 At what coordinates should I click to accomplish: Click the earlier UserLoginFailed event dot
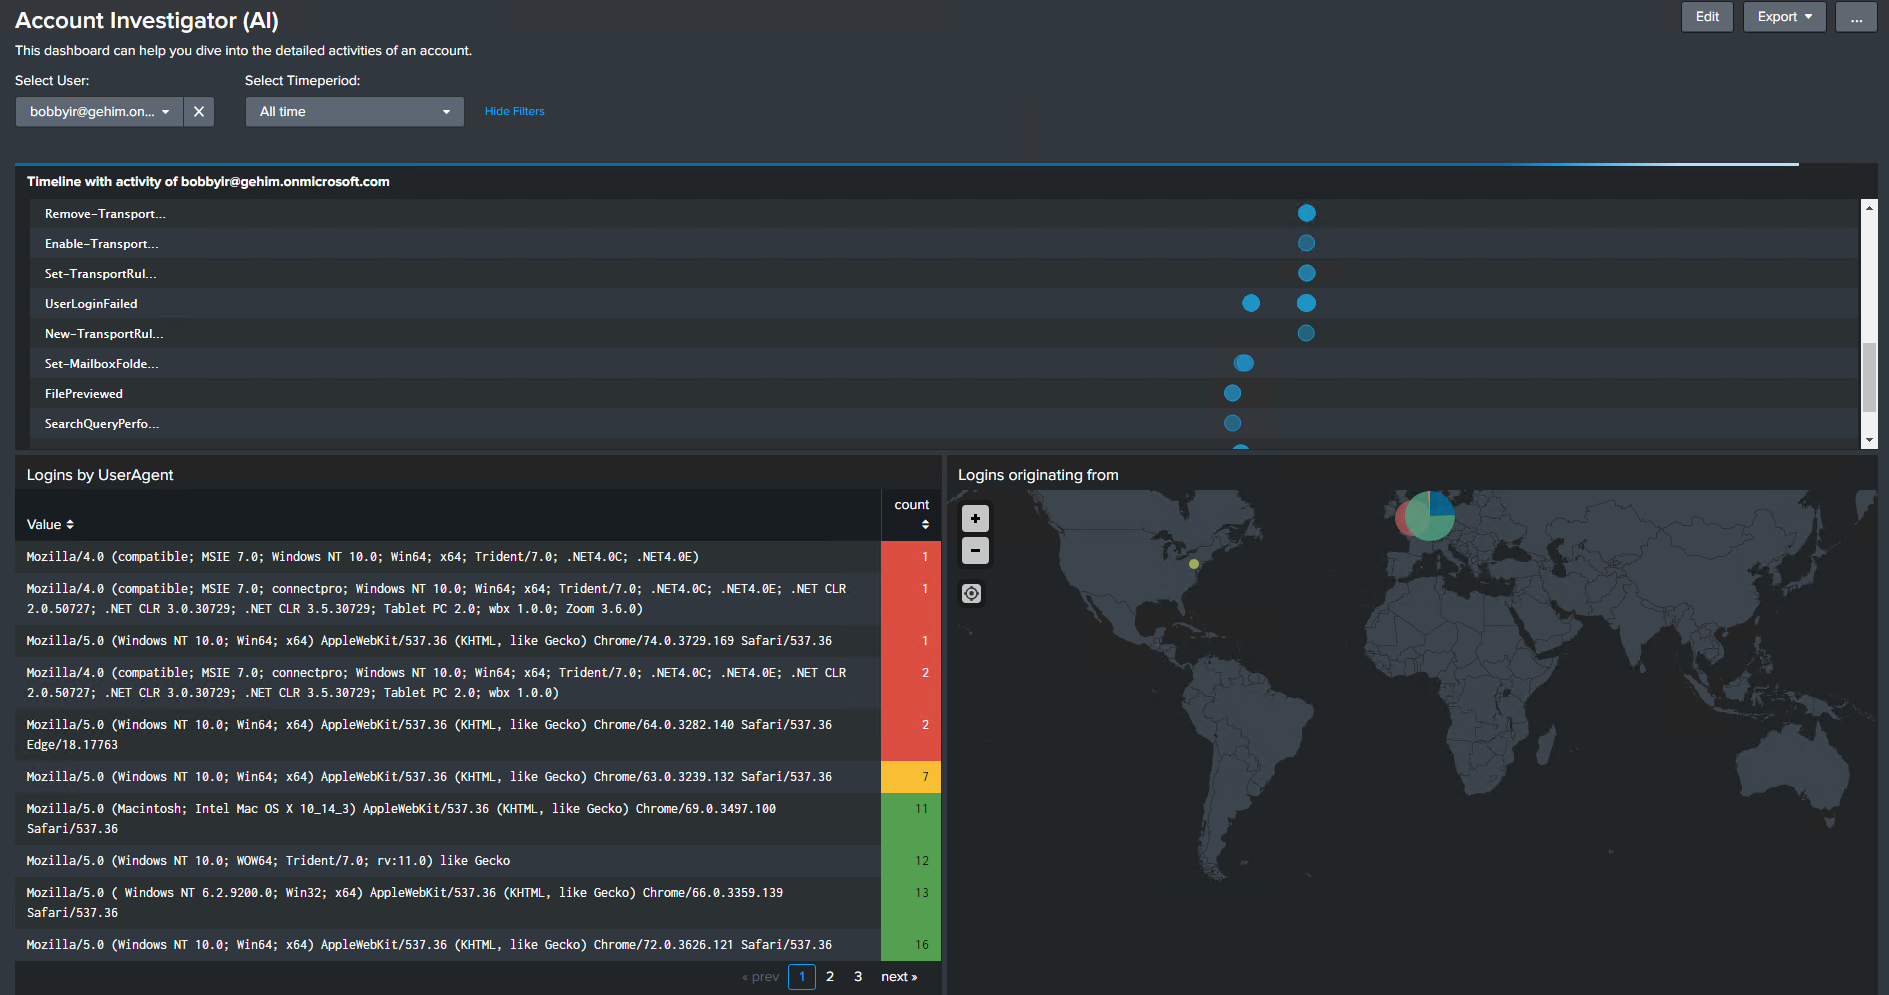1251,303
